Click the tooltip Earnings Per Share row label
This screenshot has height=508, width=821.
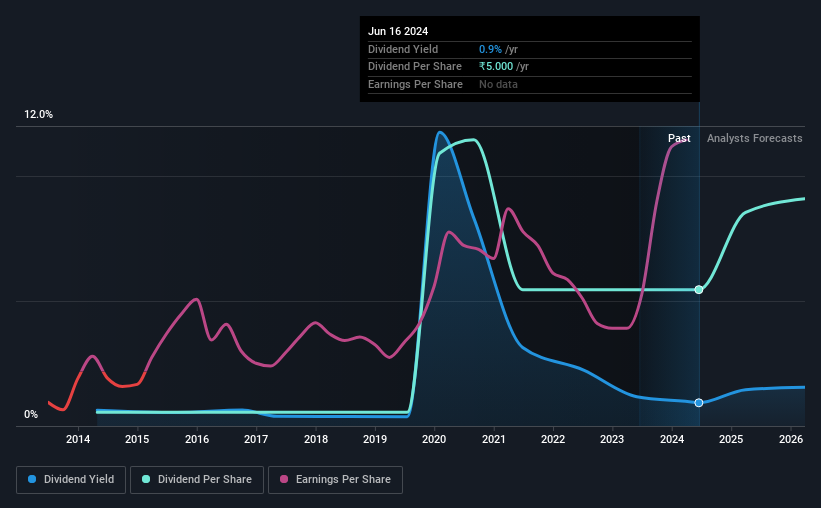(415, 84)
